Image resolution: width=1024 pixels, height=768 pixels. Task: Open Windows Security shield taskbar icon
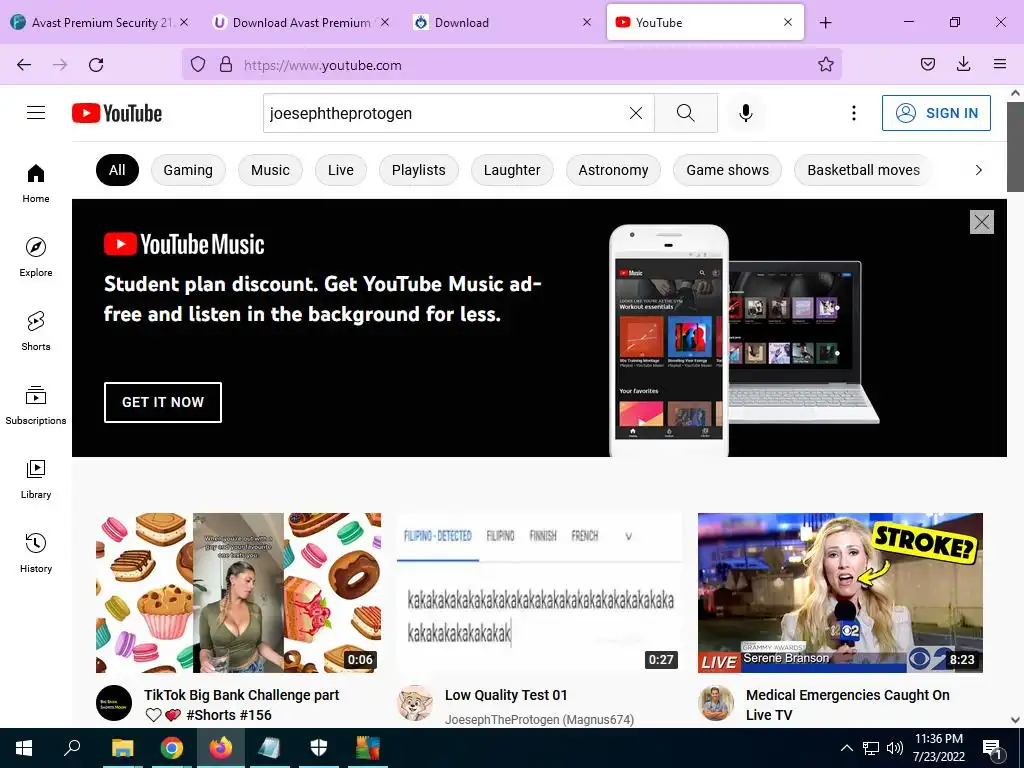click(x=318, y=748)
